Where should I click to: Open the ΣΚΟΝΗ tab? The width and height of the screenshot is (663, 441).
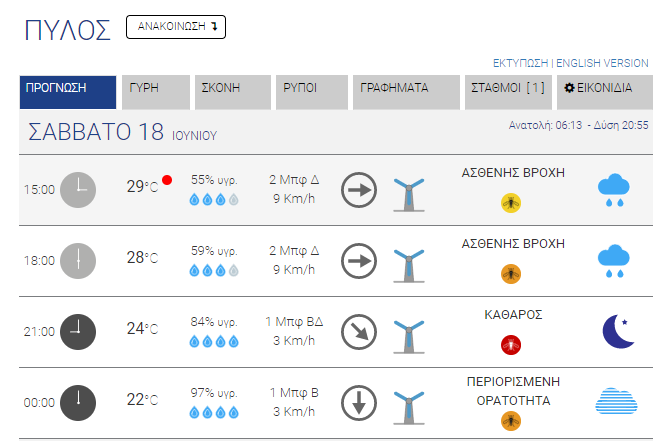(233, 92)
